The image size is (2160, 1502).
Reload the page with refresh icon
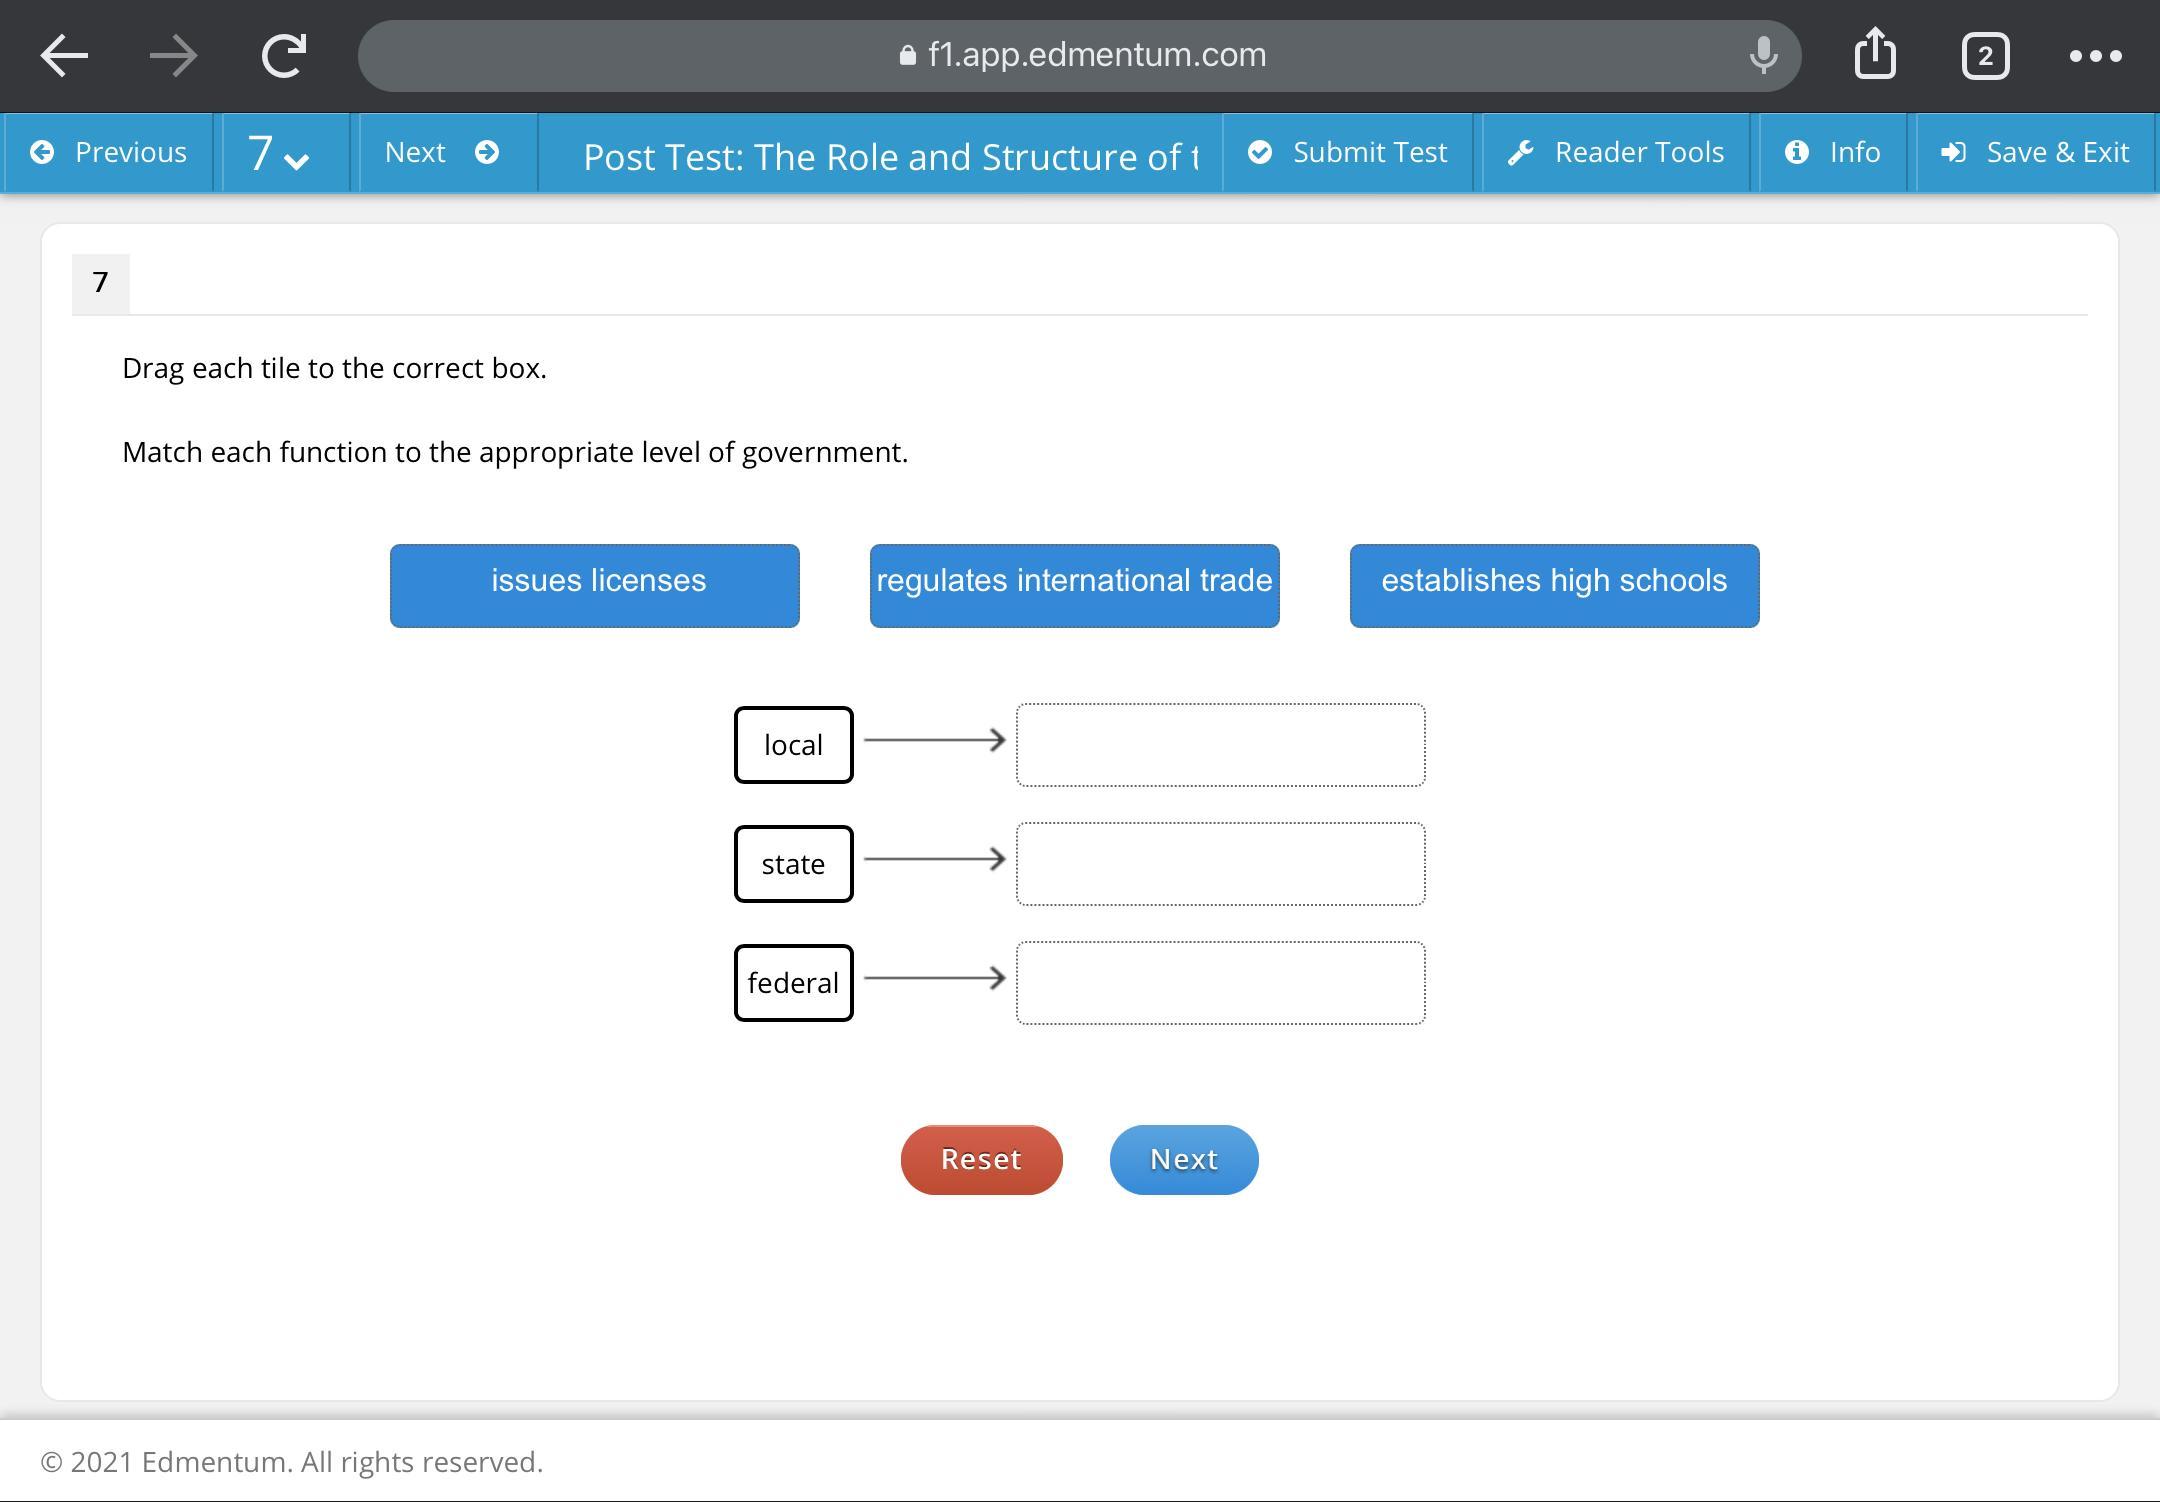pyautogui.click(x=284, y=55)
